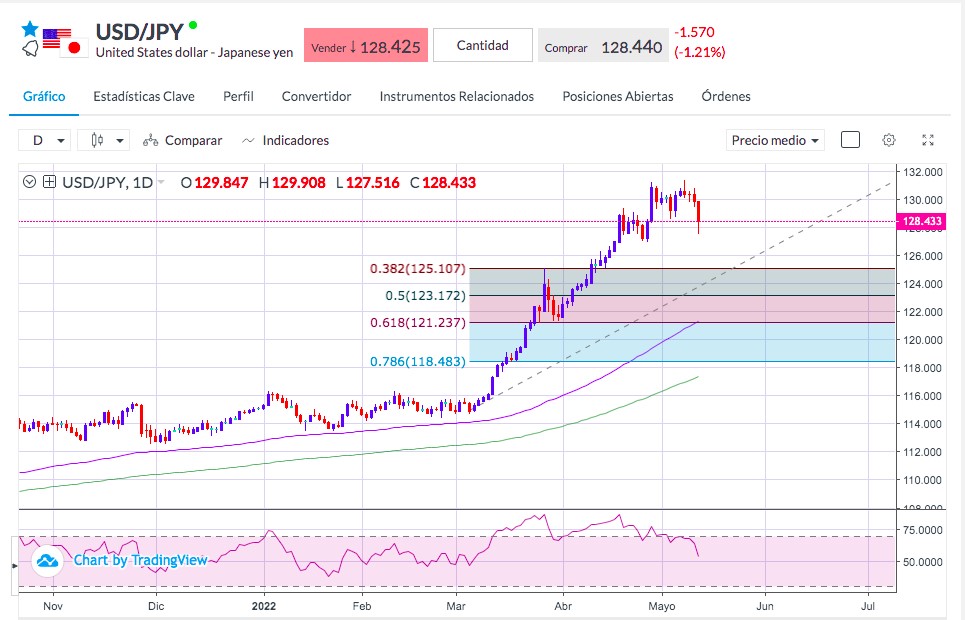This screenshot has height=620, width=965.
Task: Expand the Precio medio dropdown
Action: click(775, 140)
